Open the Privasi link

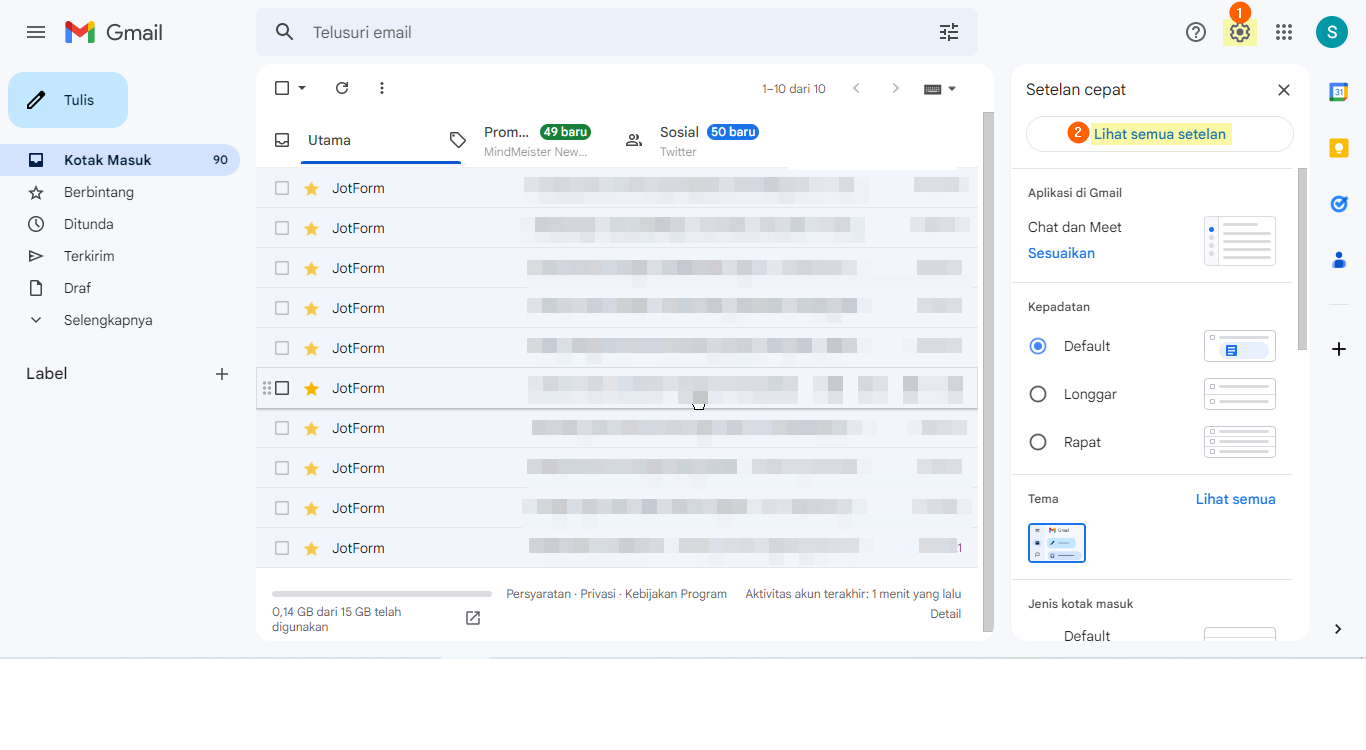[598, 594]
